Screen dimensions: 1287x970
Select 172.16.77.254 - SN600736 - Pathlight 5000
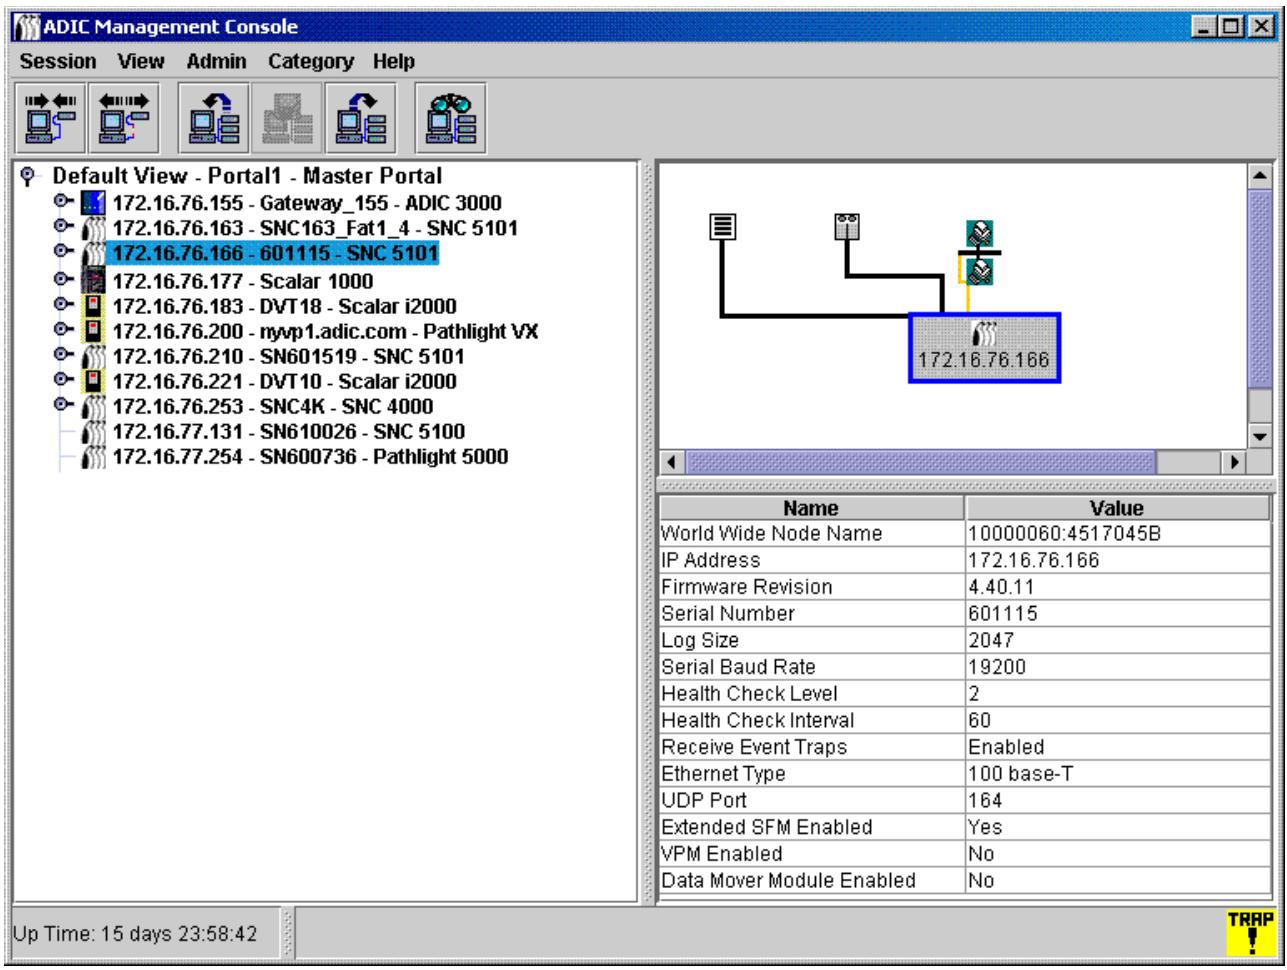[x=310, y=457]
